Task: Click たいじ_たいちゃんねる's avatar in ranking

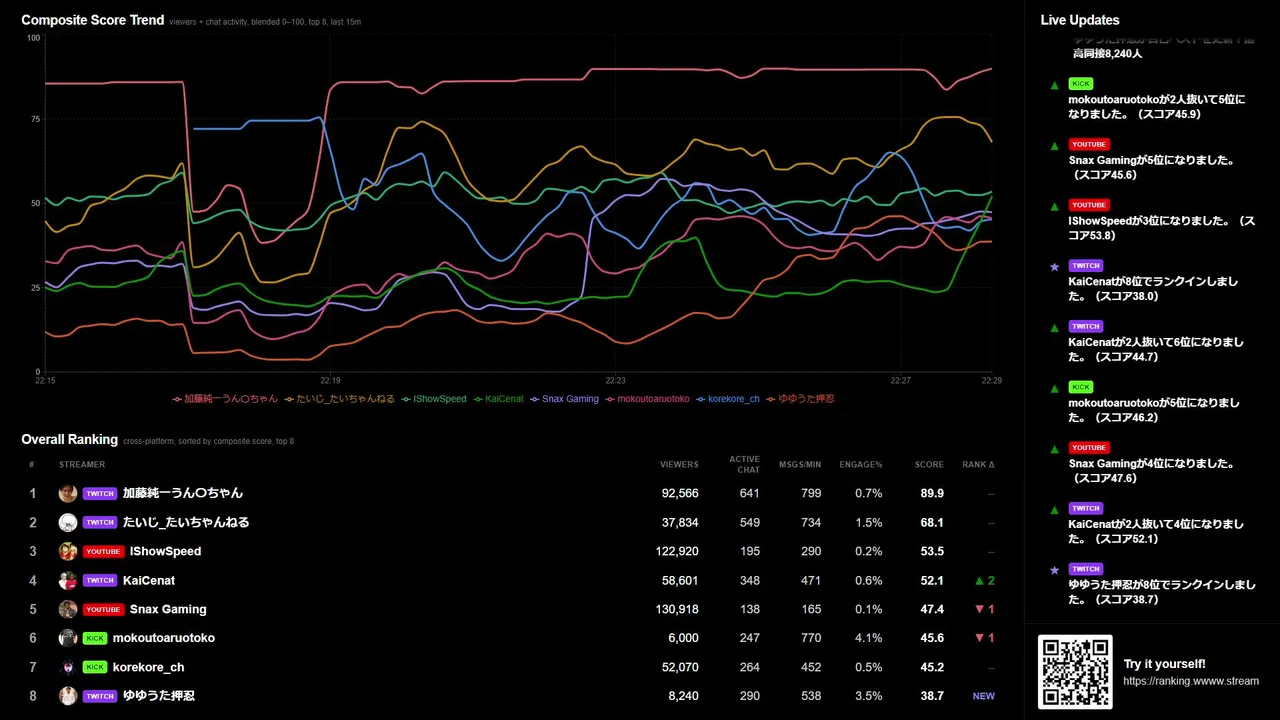Action: (x=68, y=522)
